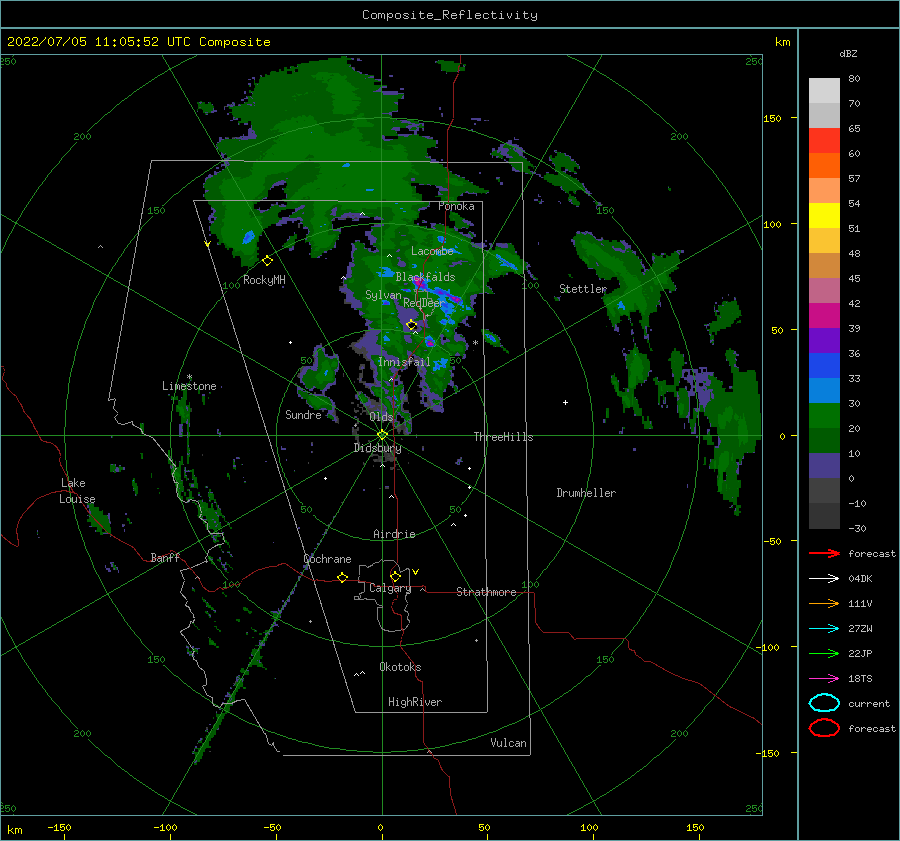Screen dimensions: 900x841
Task: Click the dBZ legend heading
Action: [x=848, y=53]
